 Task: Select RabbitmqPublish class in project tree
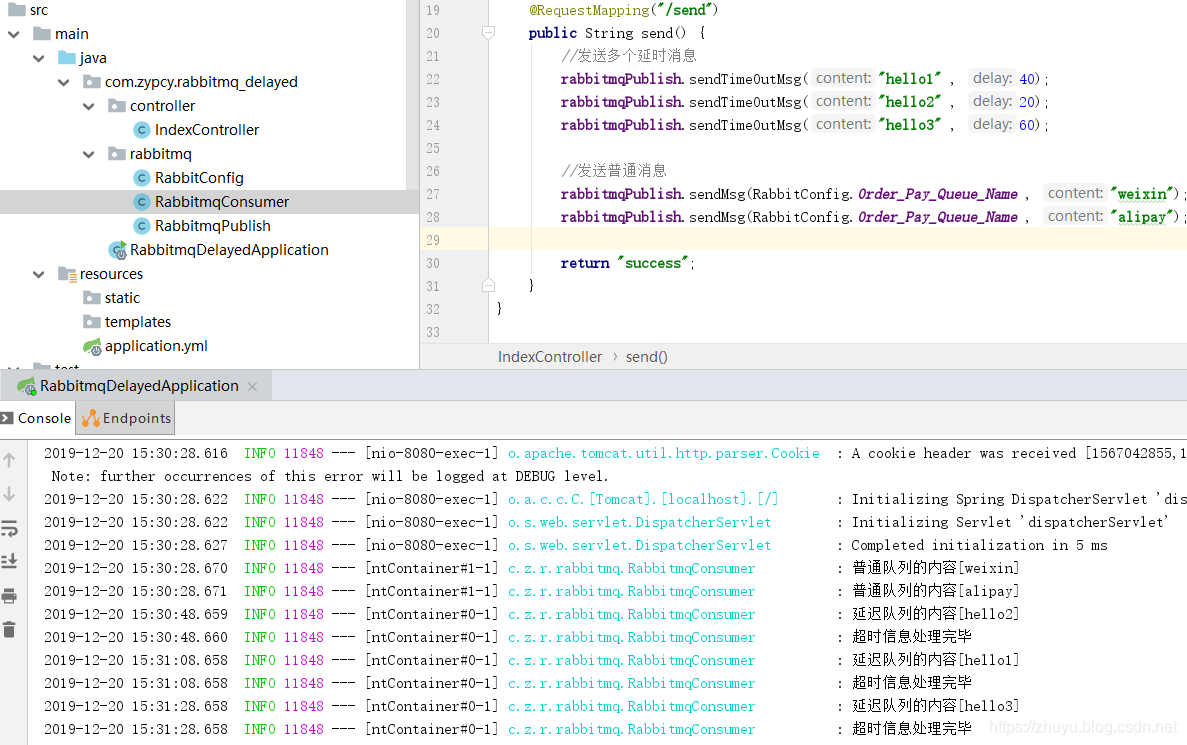[212, 226]
